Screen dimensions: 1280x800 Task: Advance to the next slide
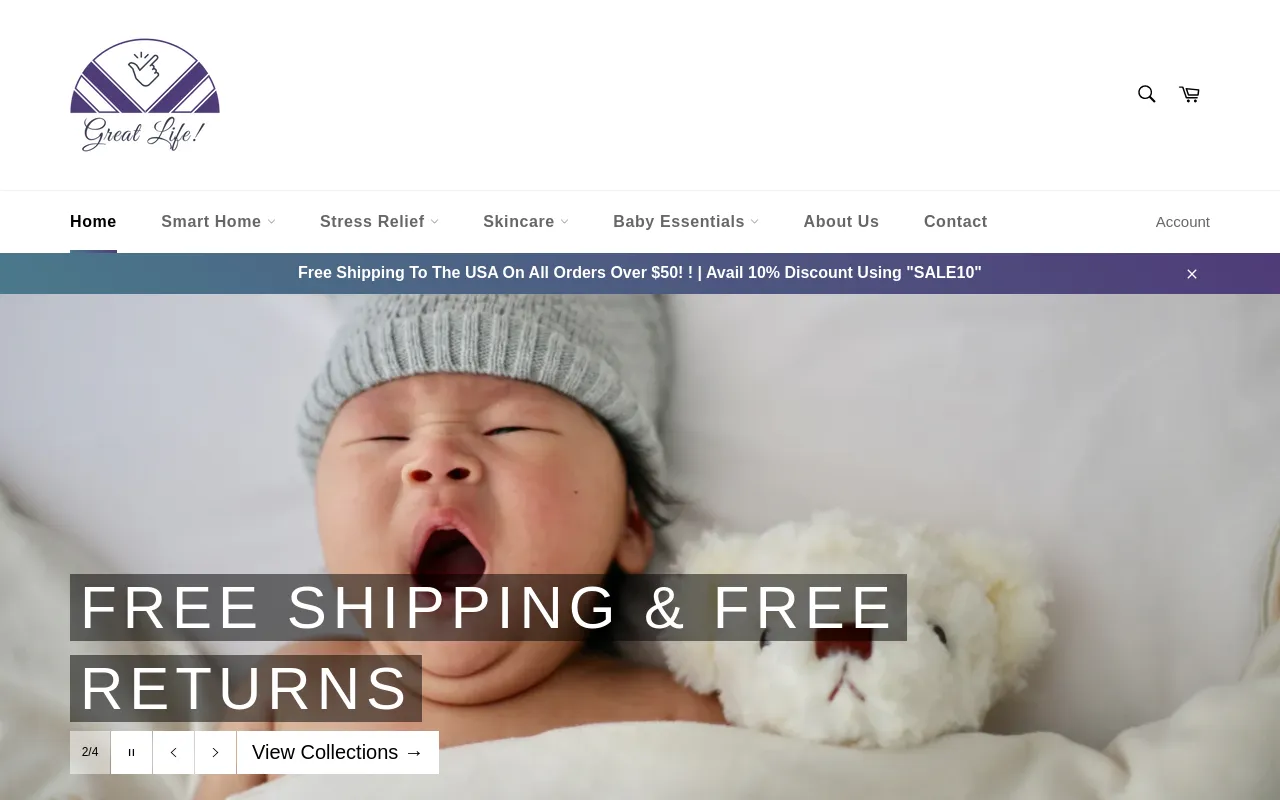tap(215, 752)
